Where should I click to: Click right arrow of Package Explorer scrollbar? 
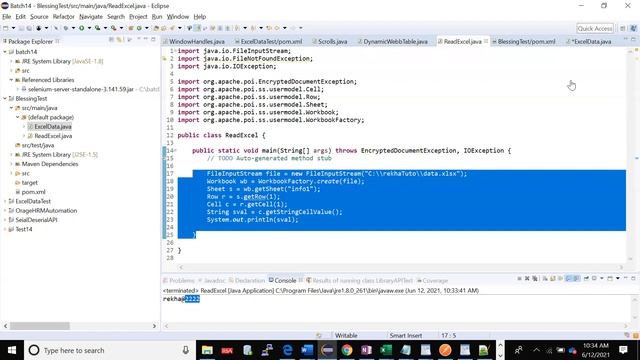click(154, 326)
